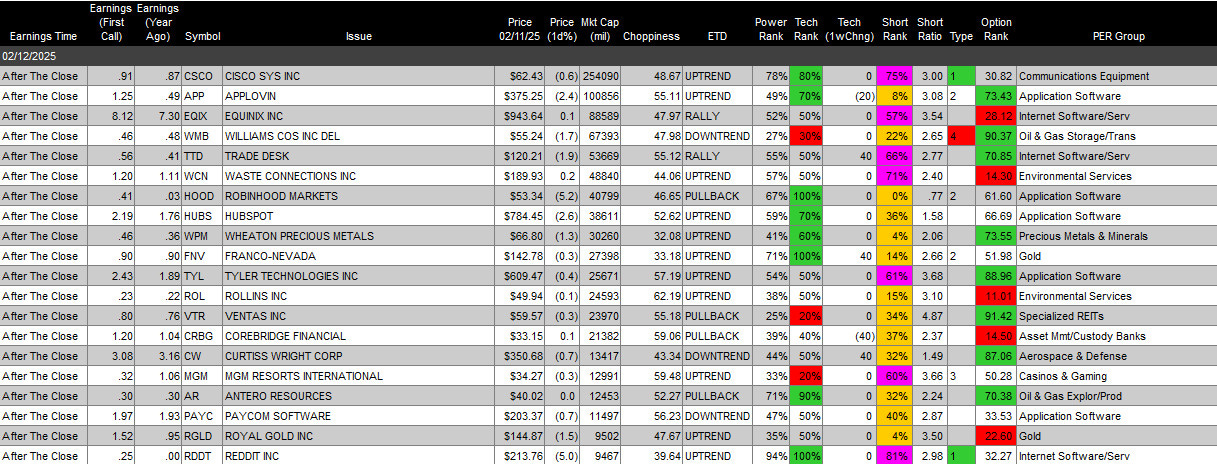Screen dimensions: 1217x464
Task: Click the 80% Tech Rank cell for CSCO
Action: point(806,76)
